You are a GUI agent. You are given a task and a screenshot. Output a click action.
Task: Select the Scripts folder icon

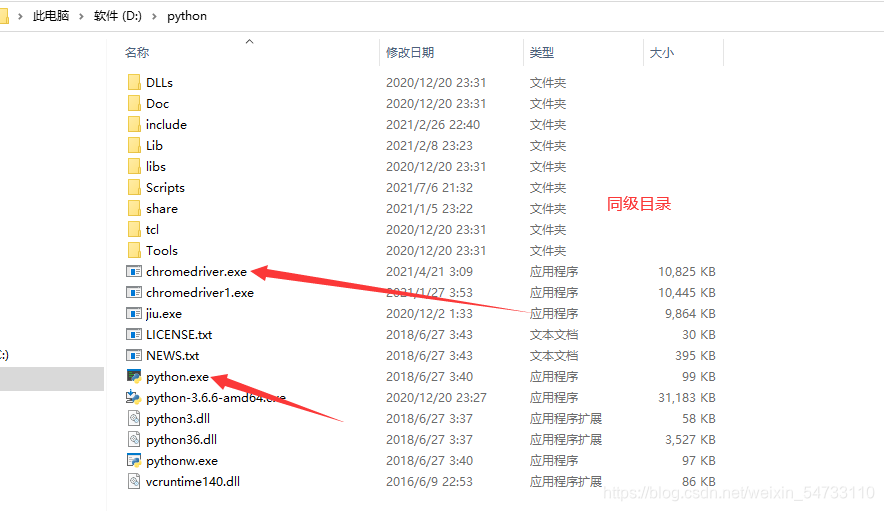[134, 187]
